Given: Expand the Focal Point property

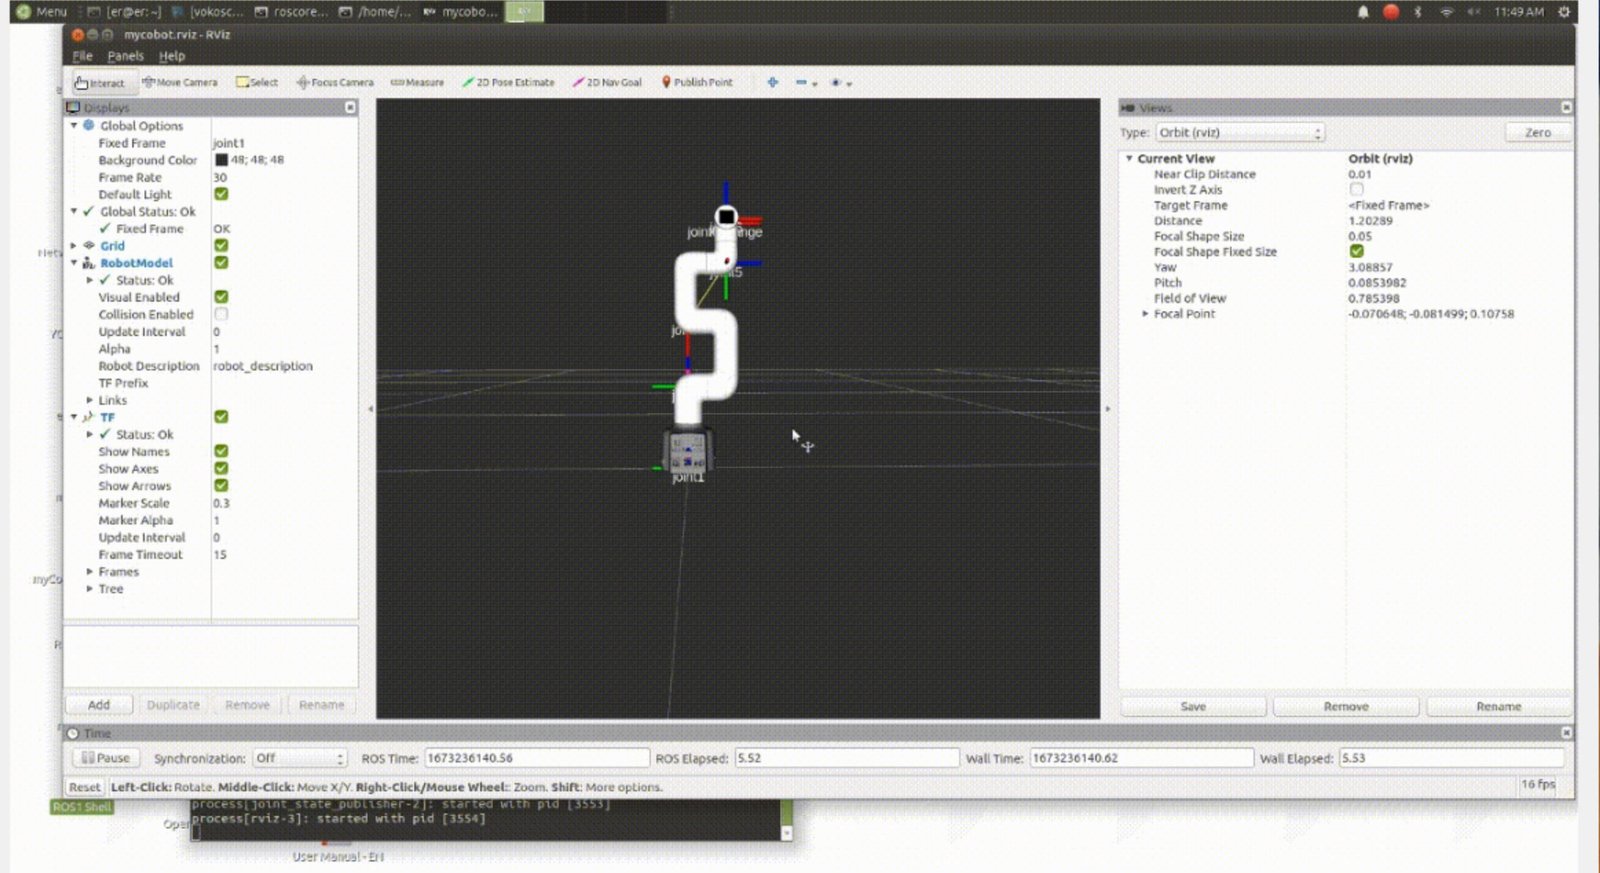Looking at the screenshot, I should [x=1145, y=313].
